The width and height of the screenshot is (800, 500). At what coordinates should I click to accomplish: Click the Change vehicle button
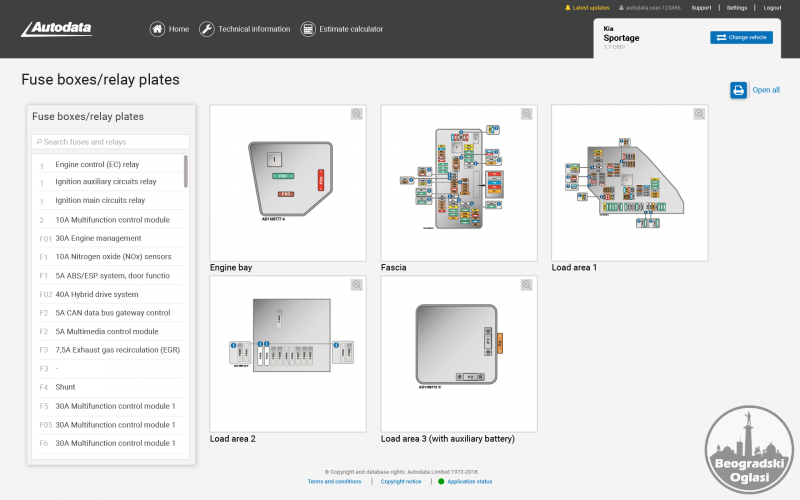click(741, 37)
